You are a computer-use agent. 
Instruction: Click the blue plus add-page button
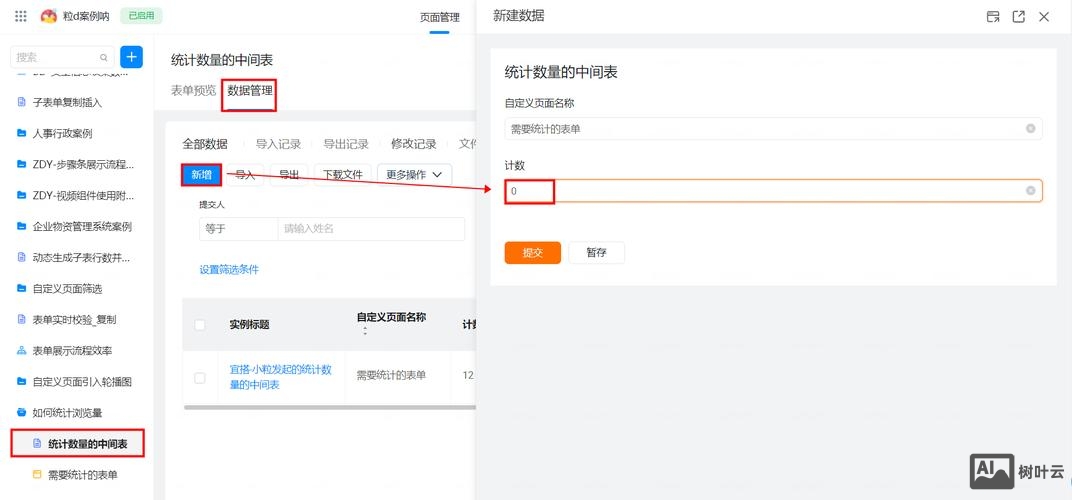[x=131, y=57]
